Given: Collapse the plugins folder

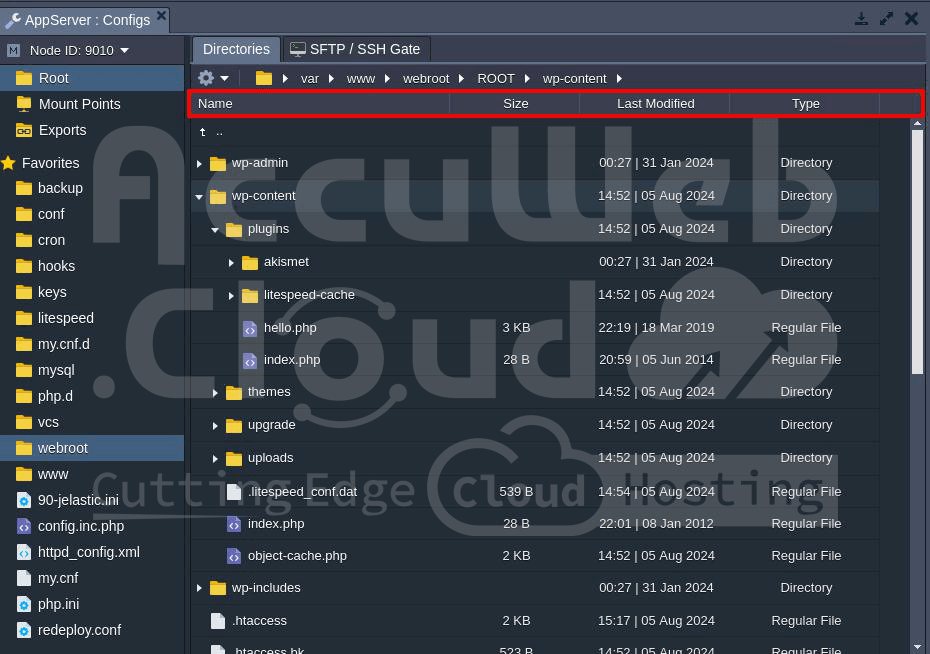Looking at the screenshot, I should [x=215, y=229].
